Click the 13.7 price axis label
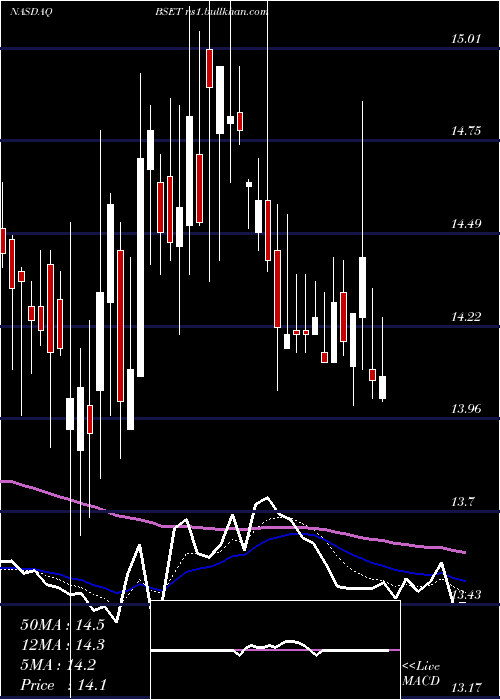 [x=462, y=502]
